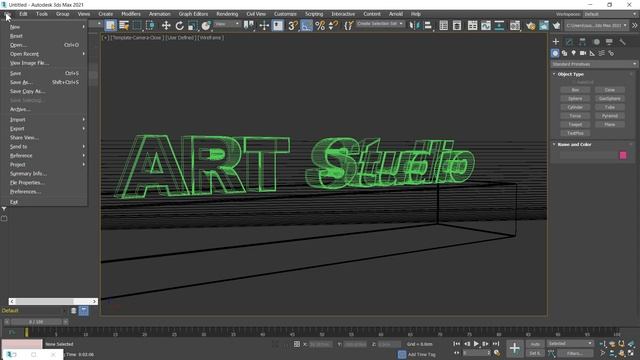This screenshot has height=360, width=640.
Task: Toggle the Layer Explorer
Action: pyautogui.click(x=457, y=26)
